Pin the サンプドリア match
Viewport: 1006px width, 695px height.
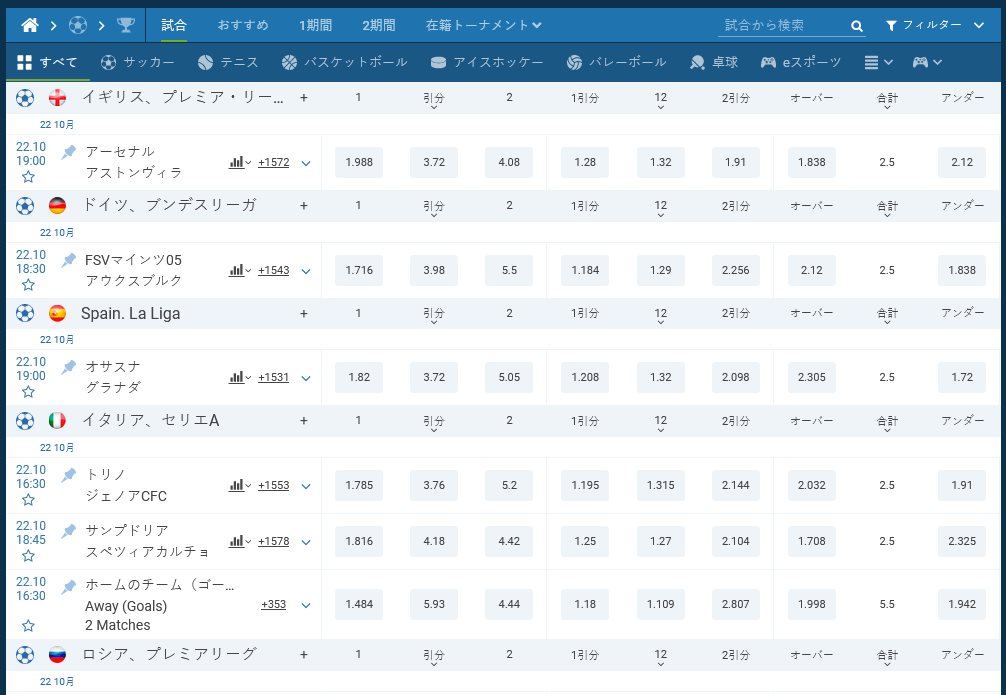(x=69, y=531)
